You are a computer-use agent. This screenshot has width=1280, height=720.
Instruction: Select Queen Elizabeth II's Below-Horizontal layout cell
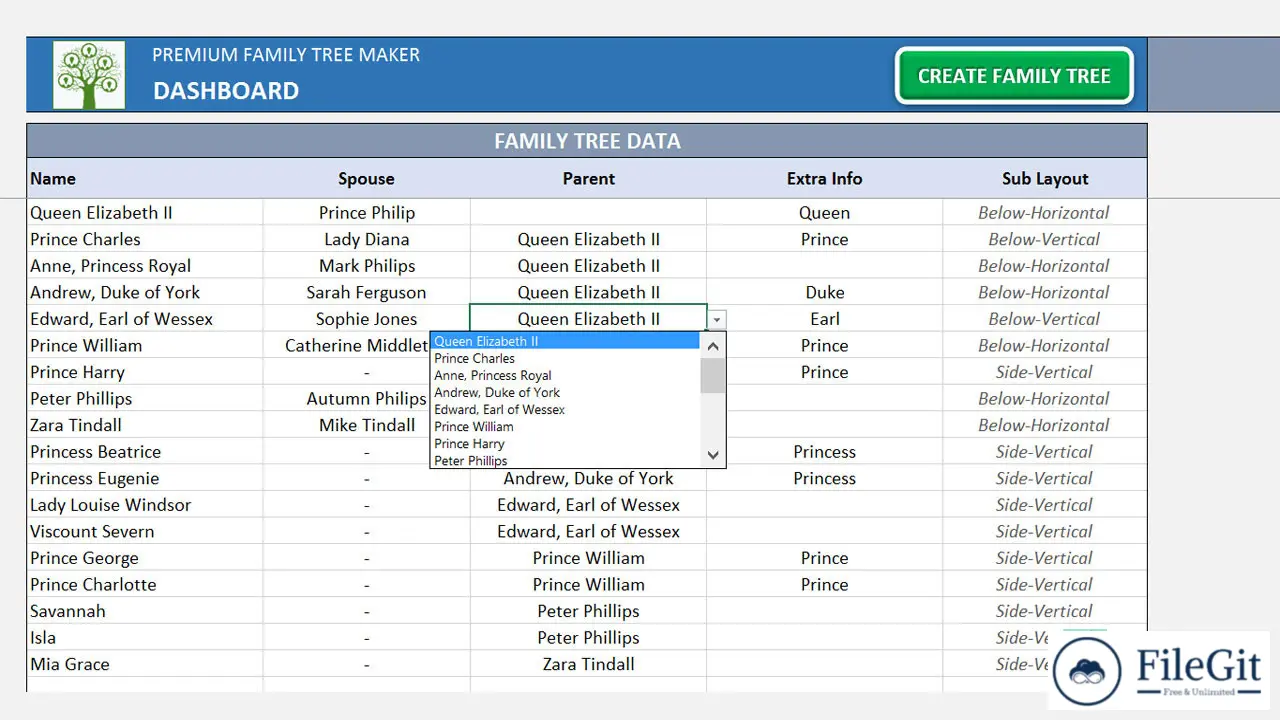1044,213
